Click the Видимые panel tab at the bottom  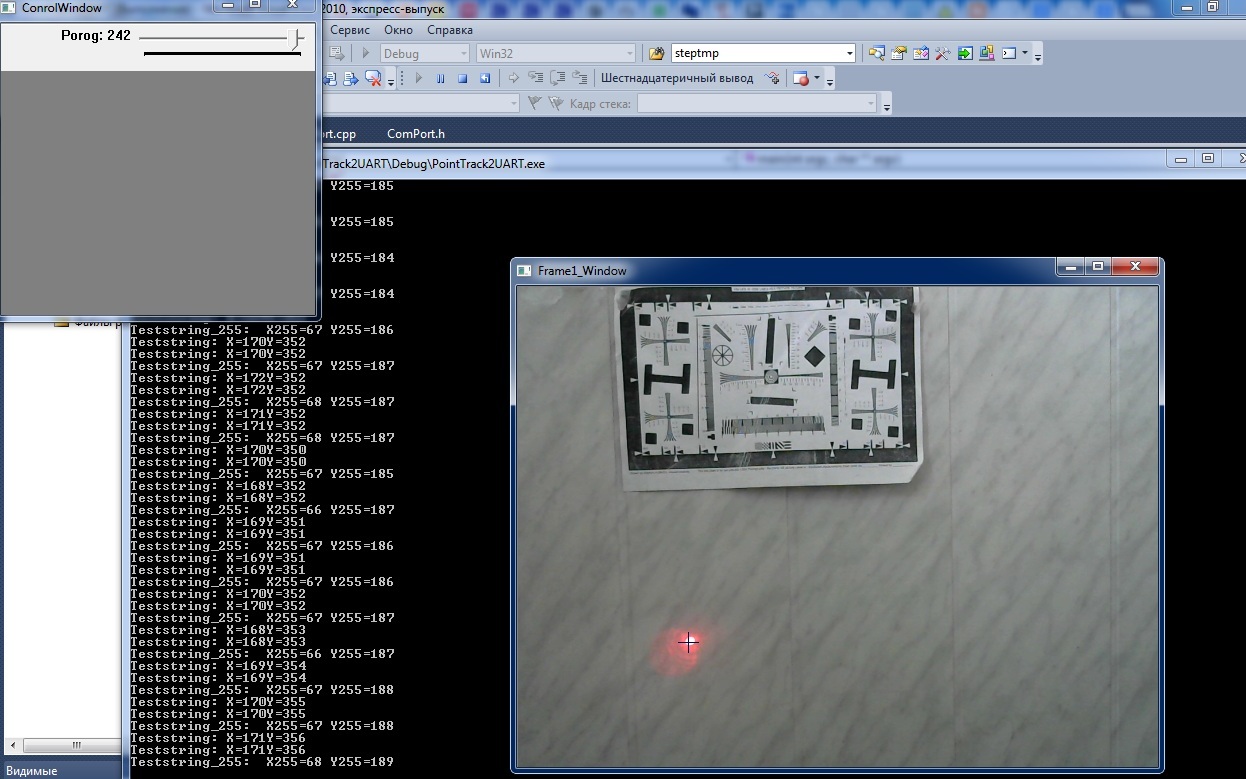click(x=33, y=771)
